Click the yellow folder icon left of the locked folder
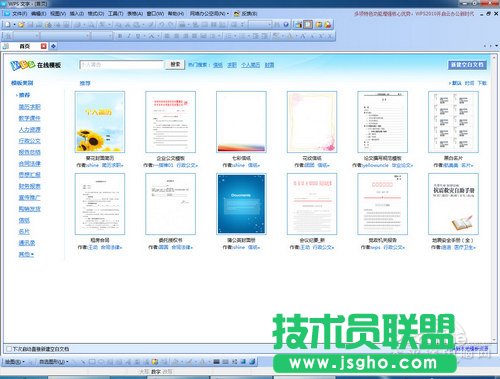Screen dimensions: 500x379 pos(319,25)
